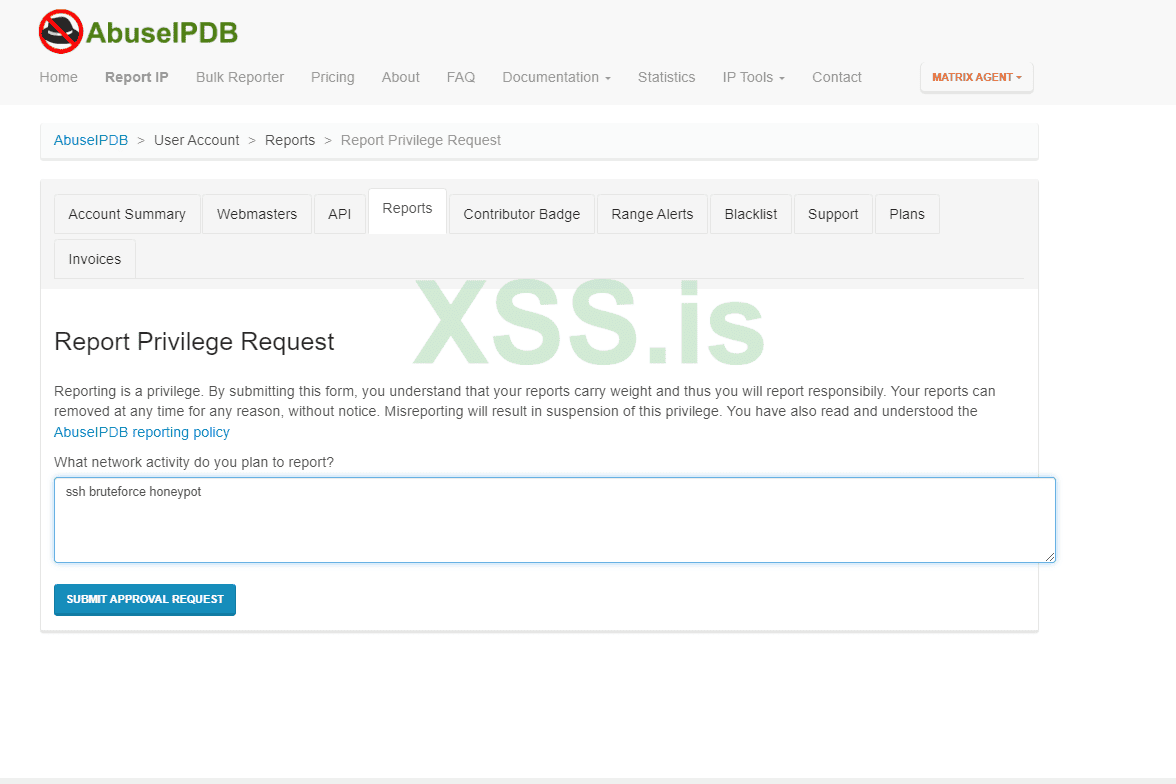Open the IP Tools dropdown menu

pos(749,77)
